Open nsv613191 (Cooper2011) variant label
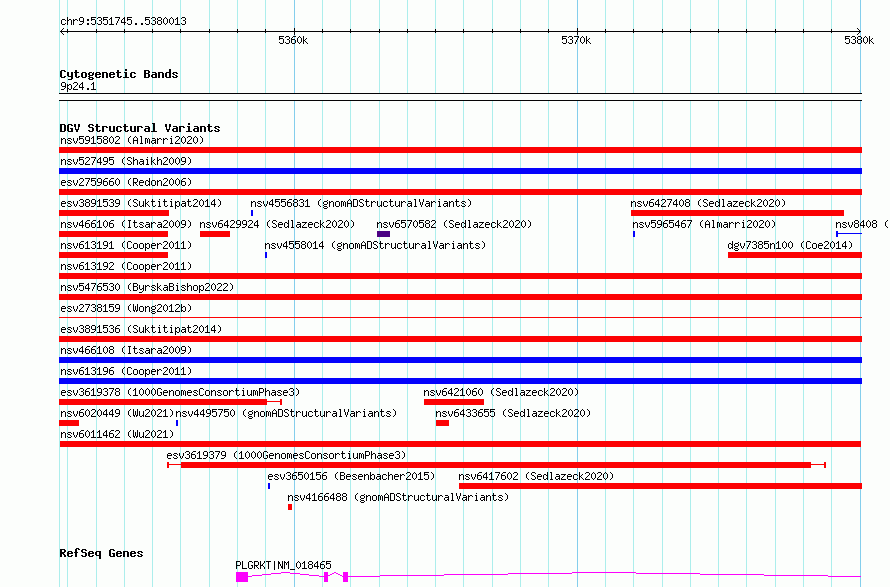 (x=126, y=245)
